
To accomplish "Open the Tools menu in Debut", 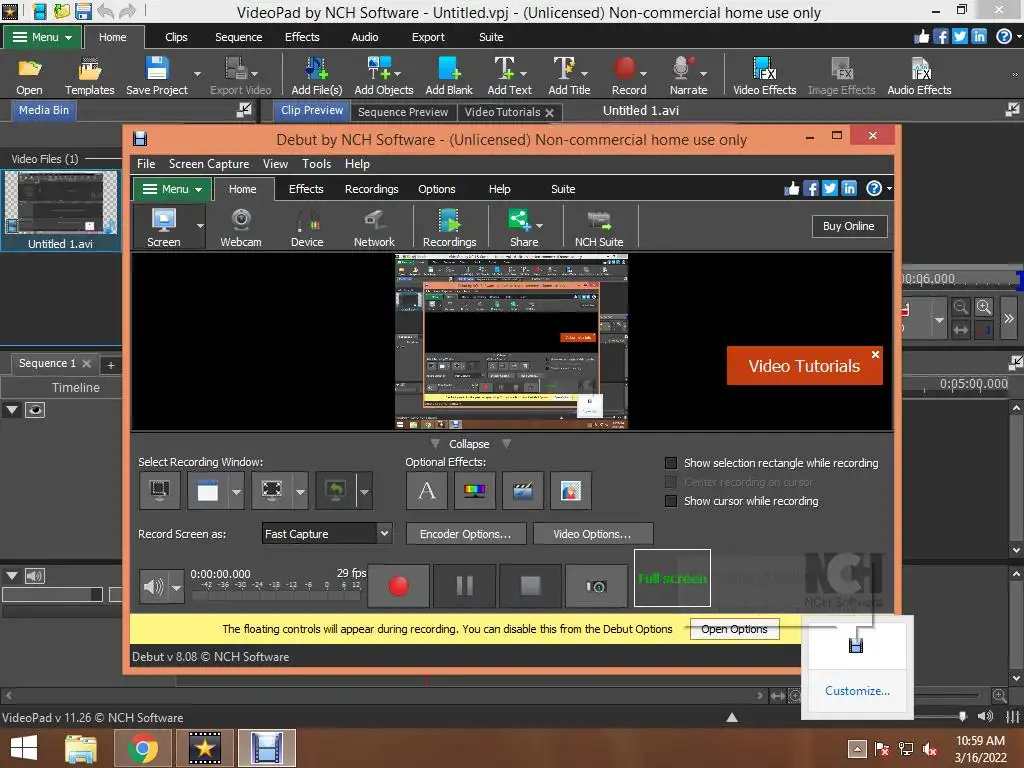I will 316,164.
